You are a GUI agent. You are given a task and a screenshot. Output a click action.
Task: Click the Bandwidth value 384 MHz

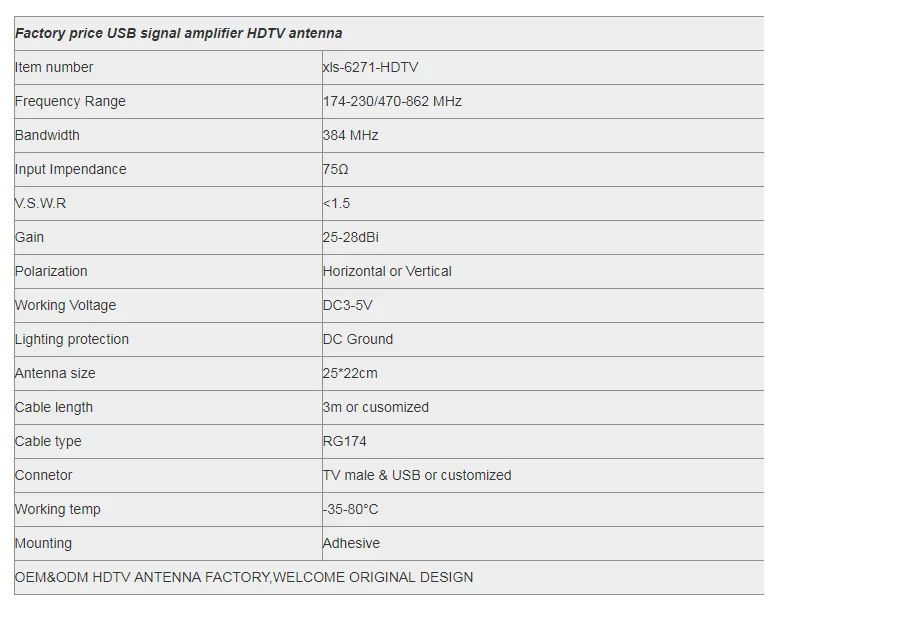click(x=350, y=135)
